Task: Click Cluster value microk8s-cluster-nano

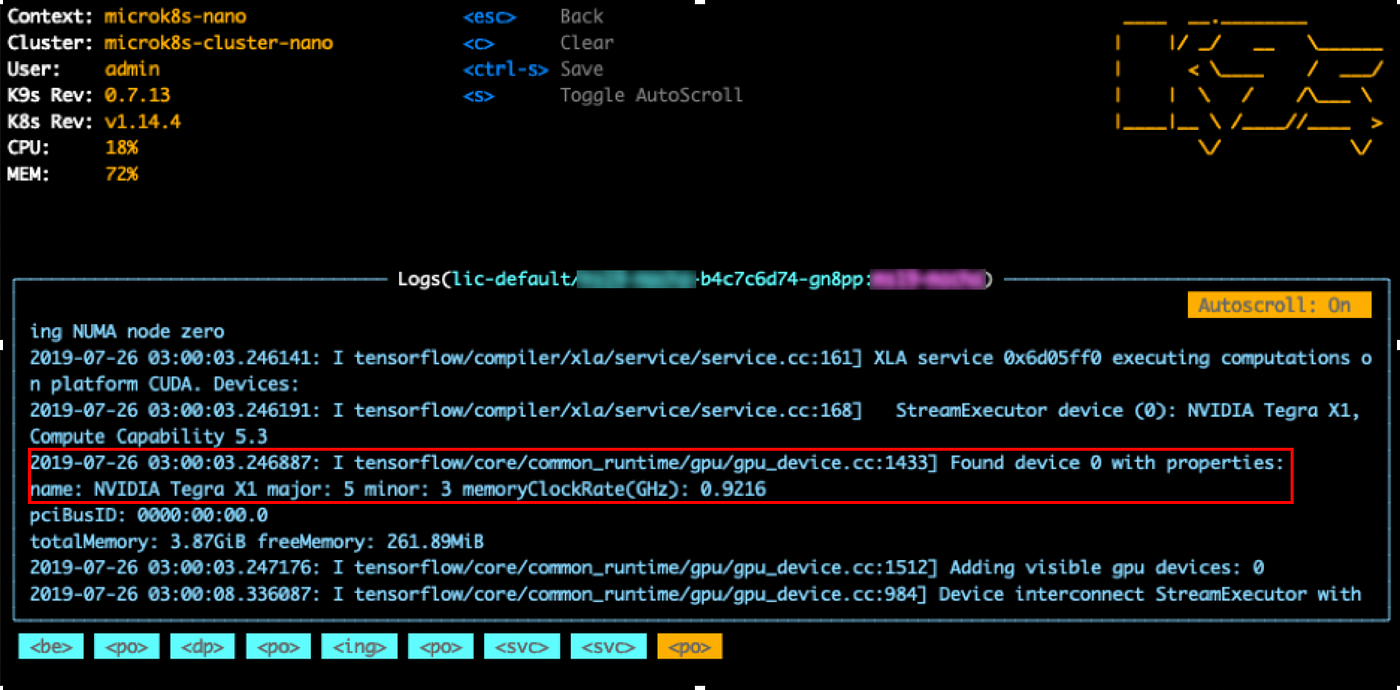Action: [219, 43]
